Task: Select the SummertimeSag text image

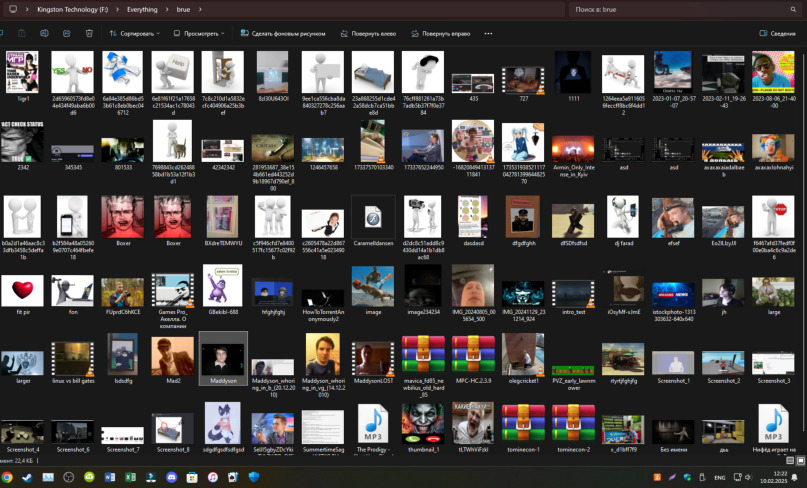Action: [x=323, y=430]
